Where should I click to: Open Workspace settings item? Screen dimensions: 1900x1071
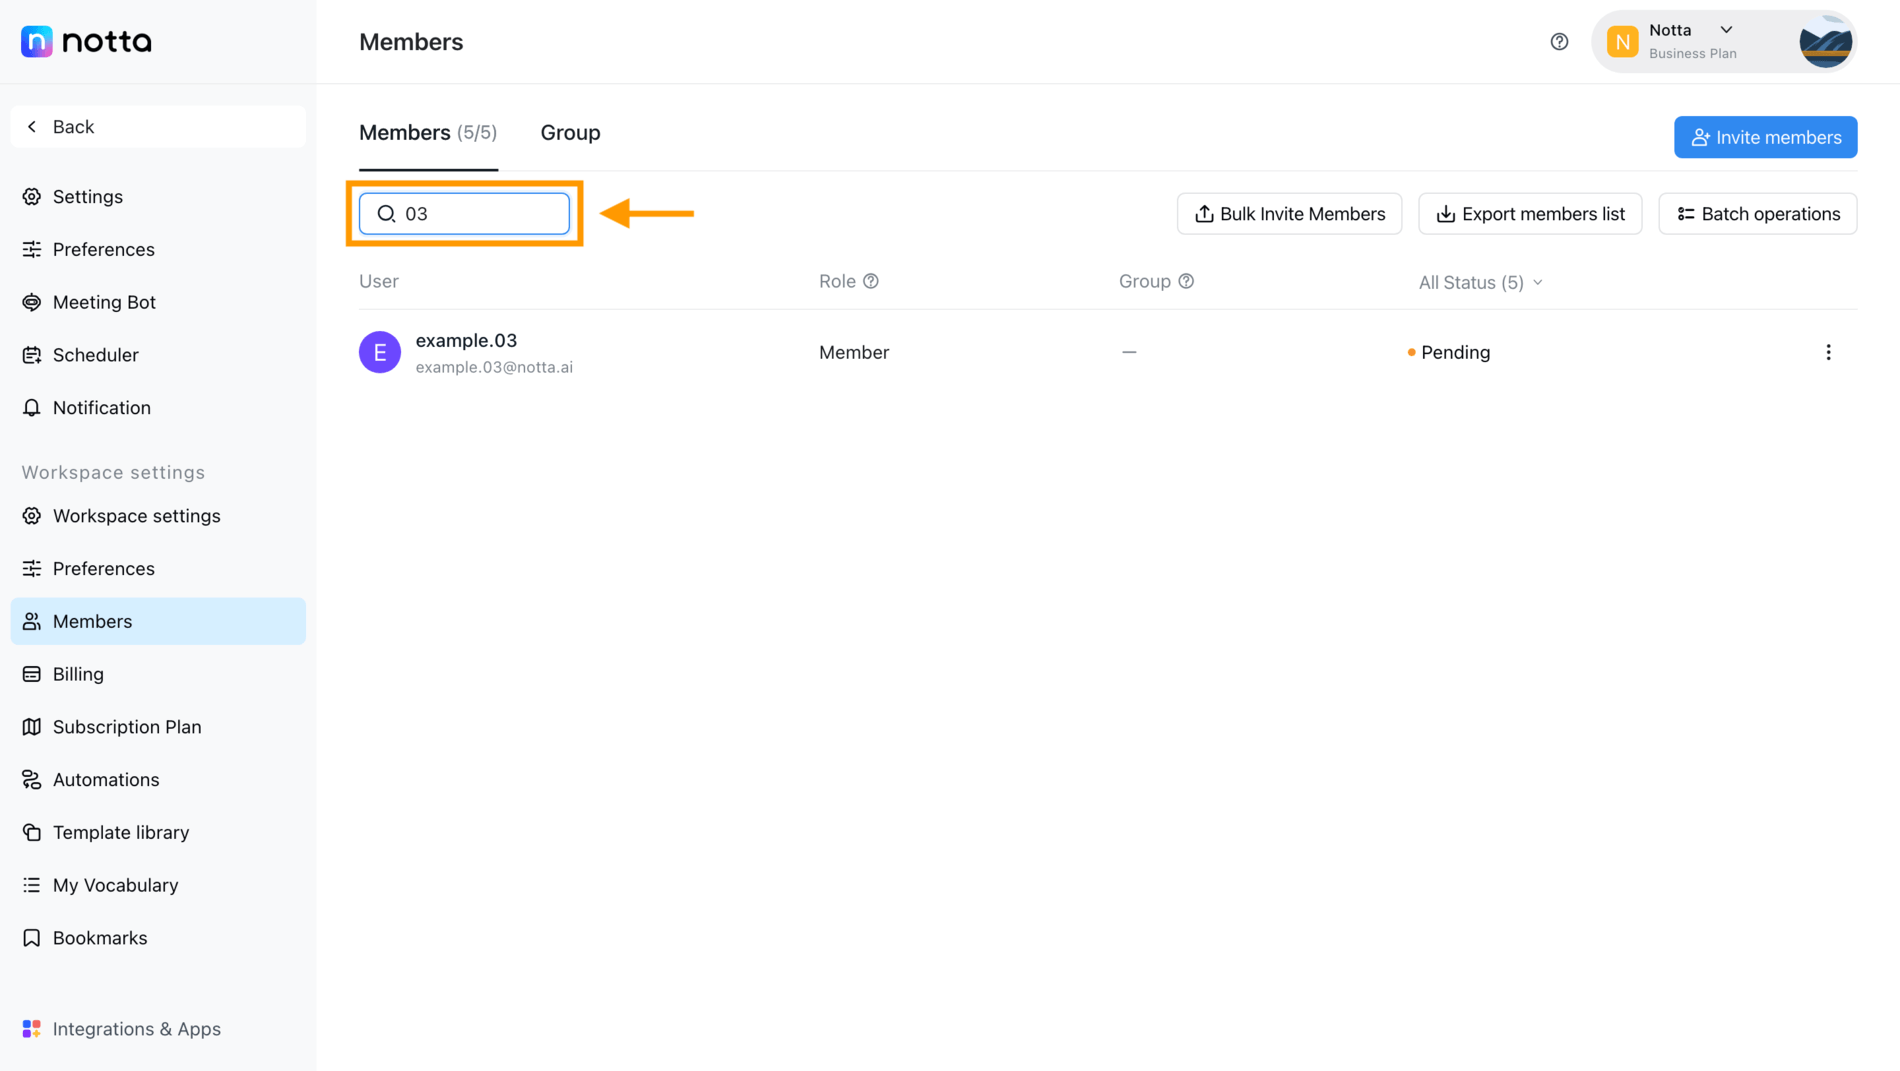click(158, 516)
